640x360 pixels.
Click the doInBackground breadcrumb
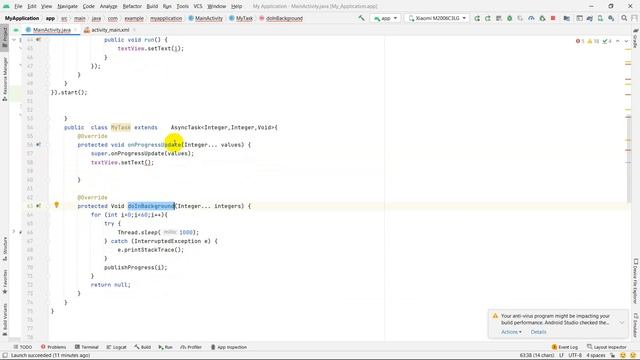pos(281,18)
